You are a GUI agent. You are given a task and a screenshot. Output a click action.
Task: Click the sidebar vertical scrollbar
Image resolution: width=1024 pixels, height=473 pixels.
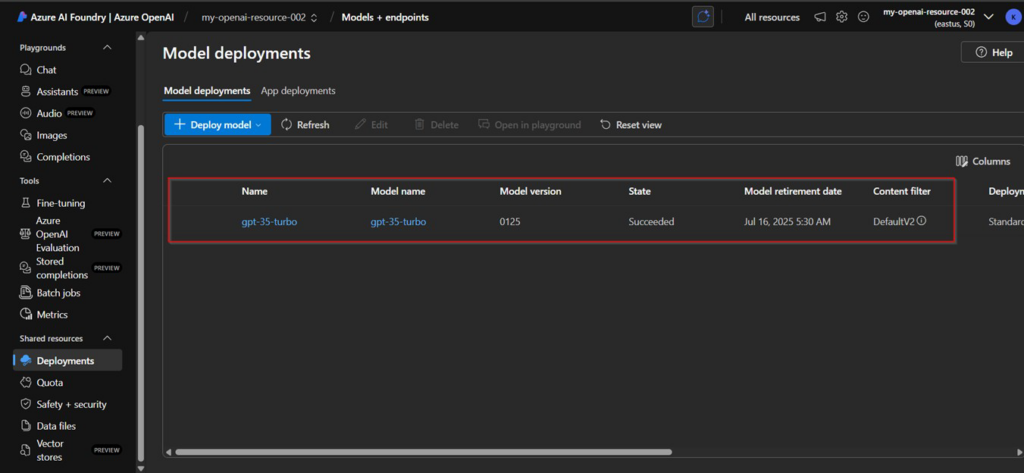pos(141,293)
